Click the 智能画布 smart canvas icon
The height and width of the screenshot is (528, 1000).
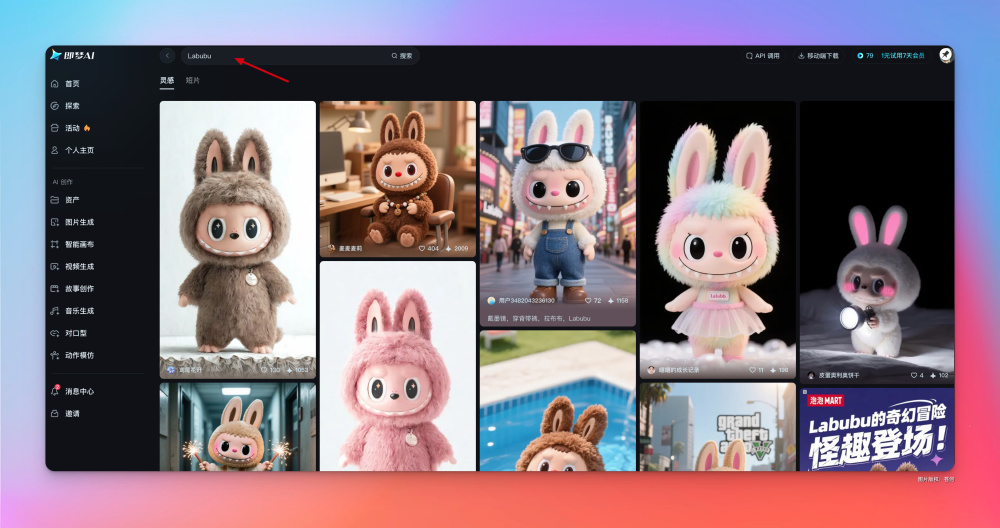(55, 244)
